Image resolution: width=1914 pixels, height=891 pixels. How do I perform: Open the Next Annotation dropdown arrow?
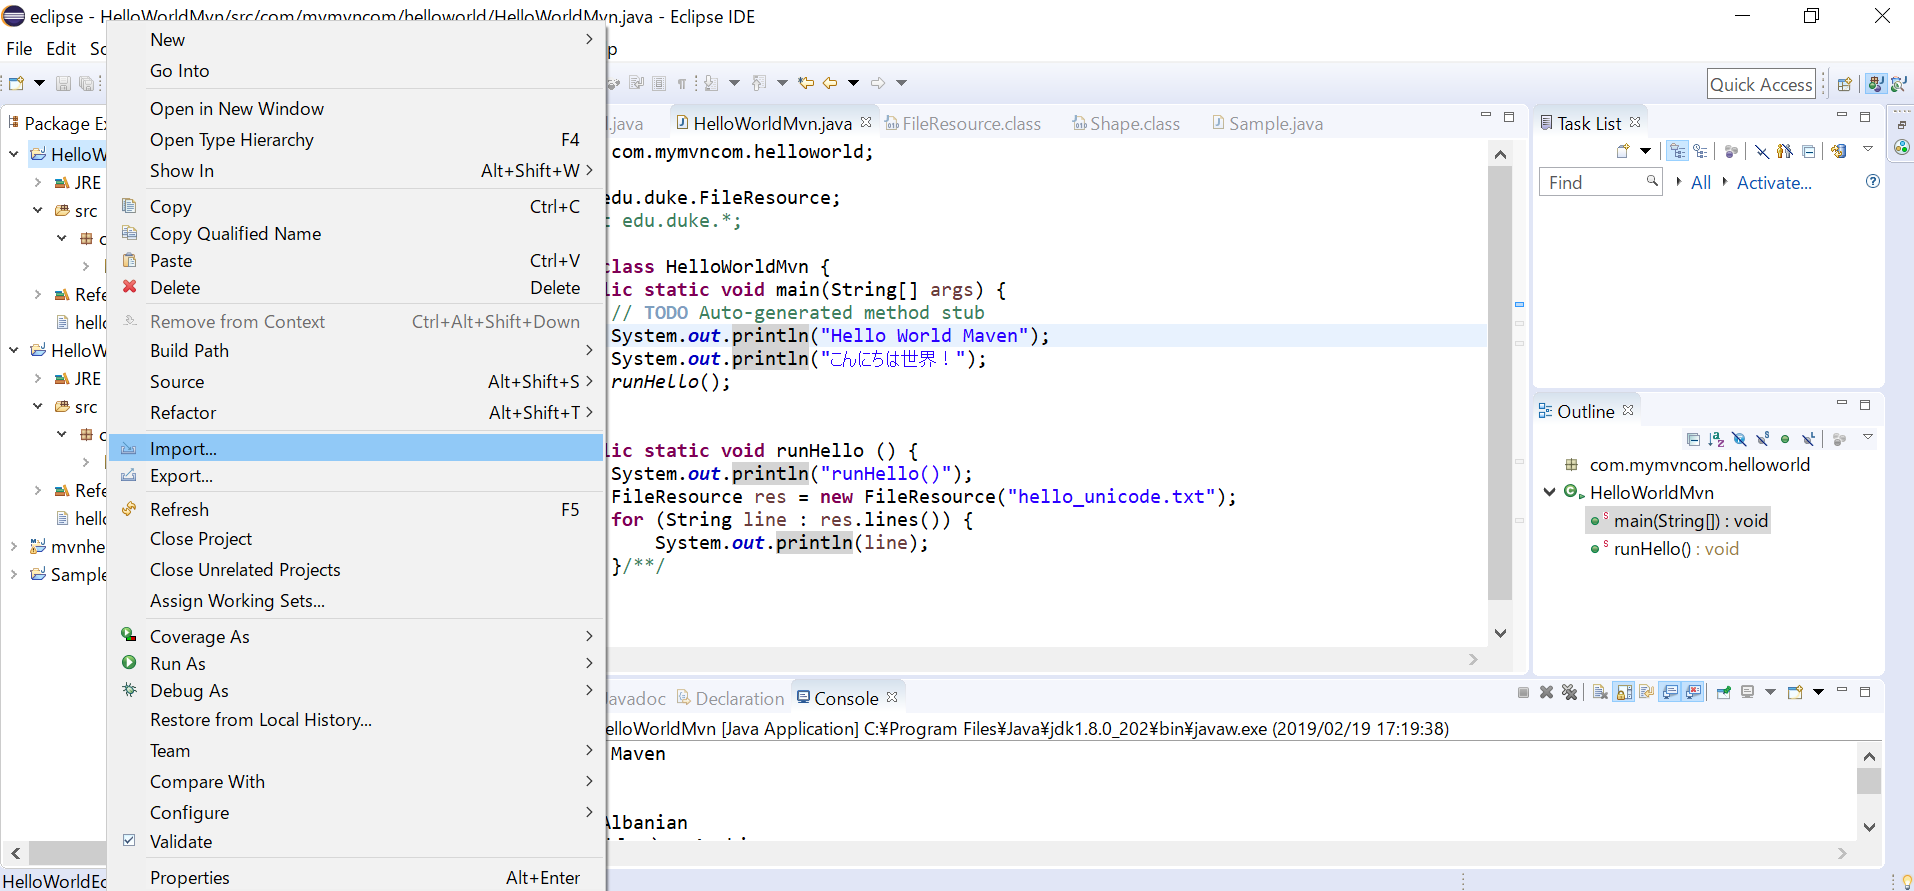pos(734,83)
